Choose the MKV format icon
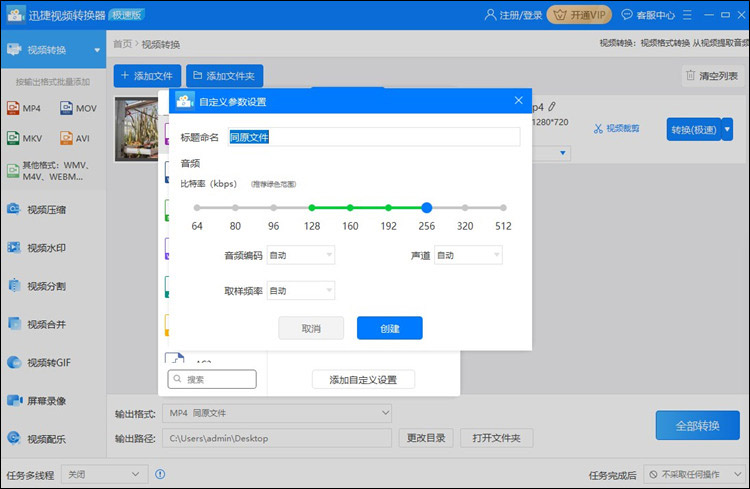This screenshot has height=489, width=750. 13,138
